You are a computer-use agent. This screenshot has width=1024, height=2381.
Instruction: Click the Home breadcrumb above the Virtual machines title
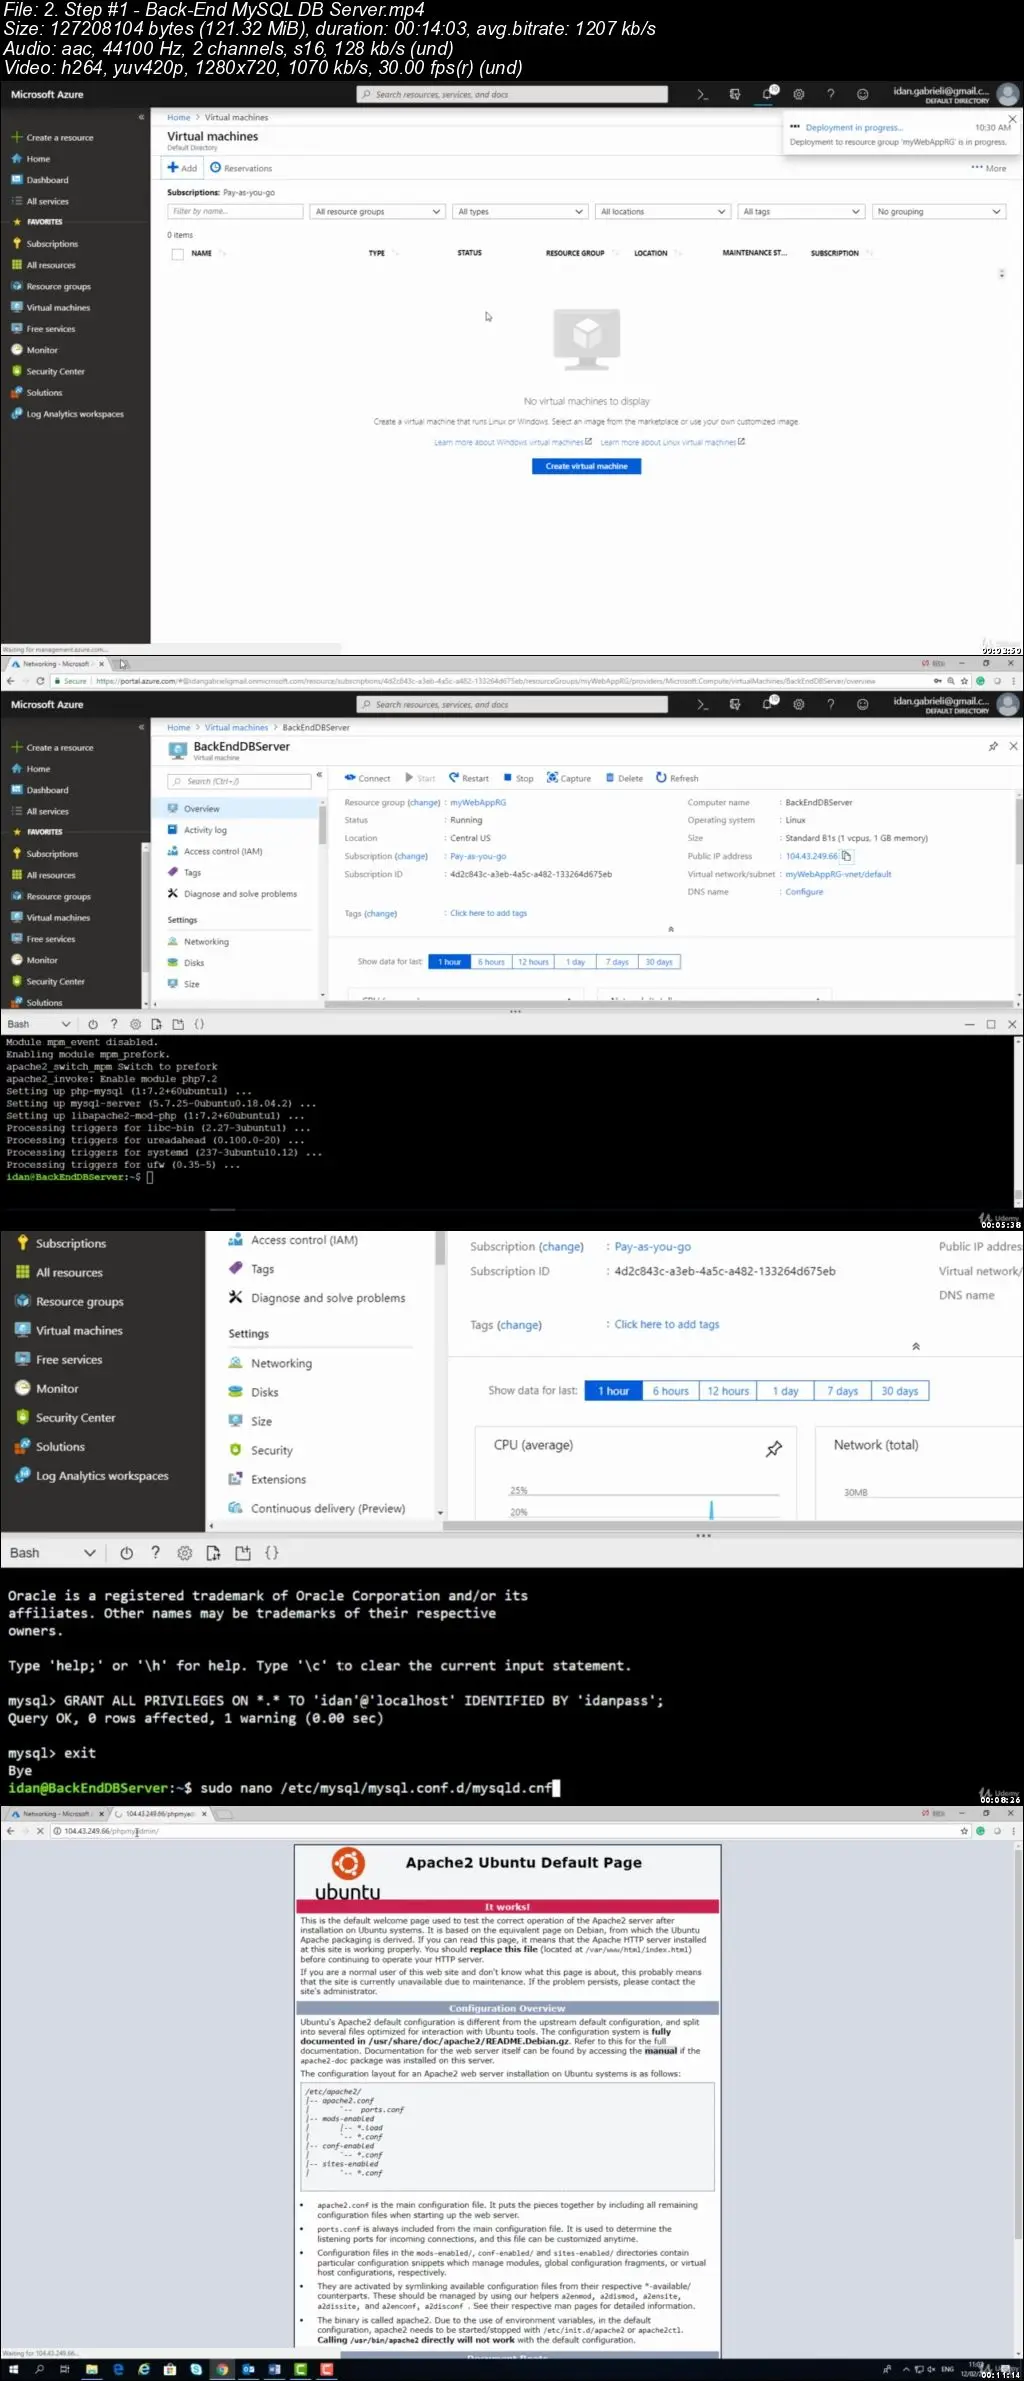pos(178,118)
